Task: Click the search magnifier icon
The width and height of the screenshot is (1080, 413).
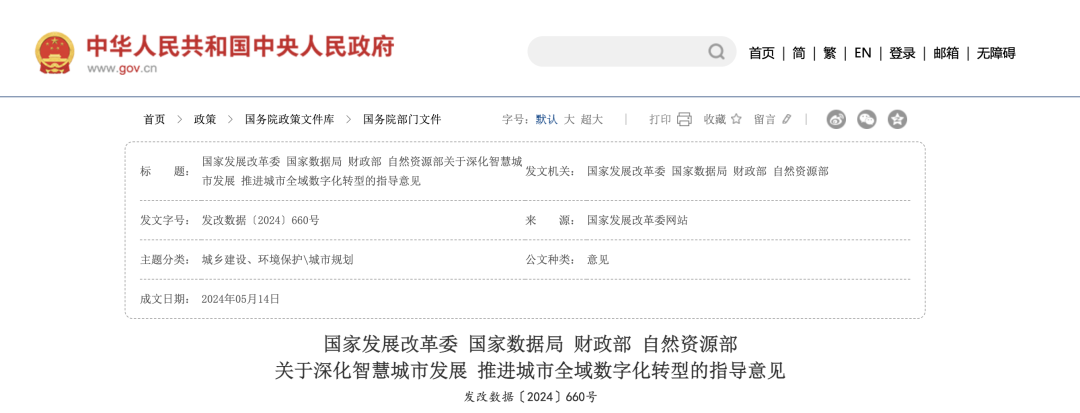Action: tap(716, 52)
